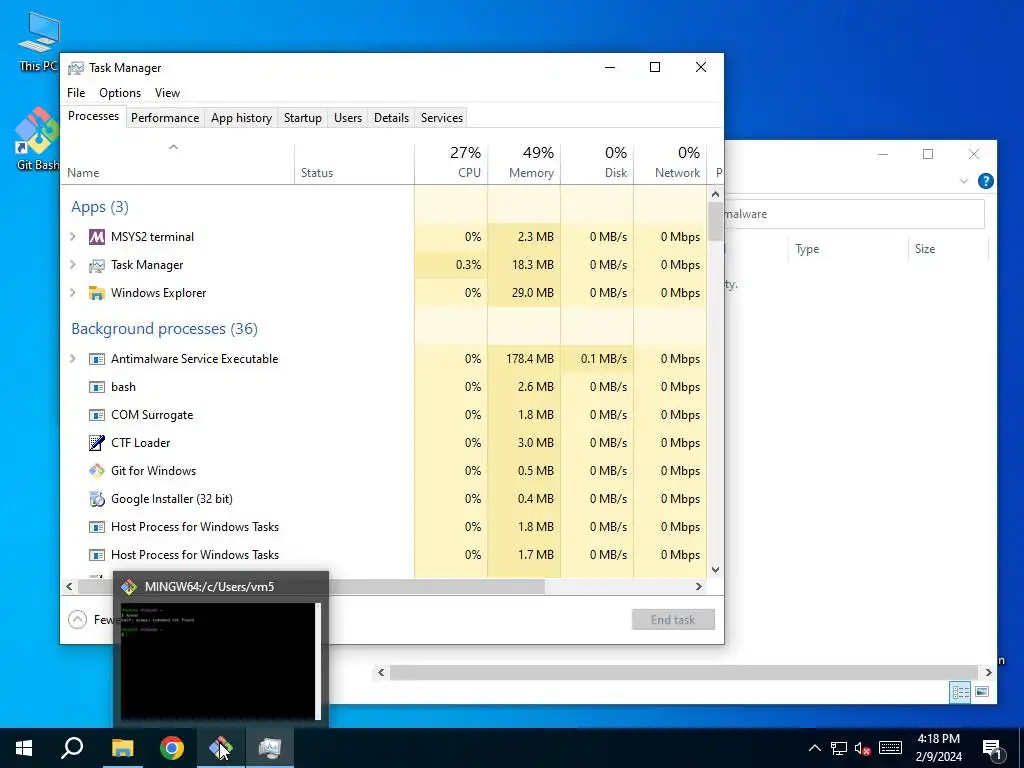Open the File menu
Image resolution: width=1024 pixels, height=768 pixels.
tap(76, 93)
